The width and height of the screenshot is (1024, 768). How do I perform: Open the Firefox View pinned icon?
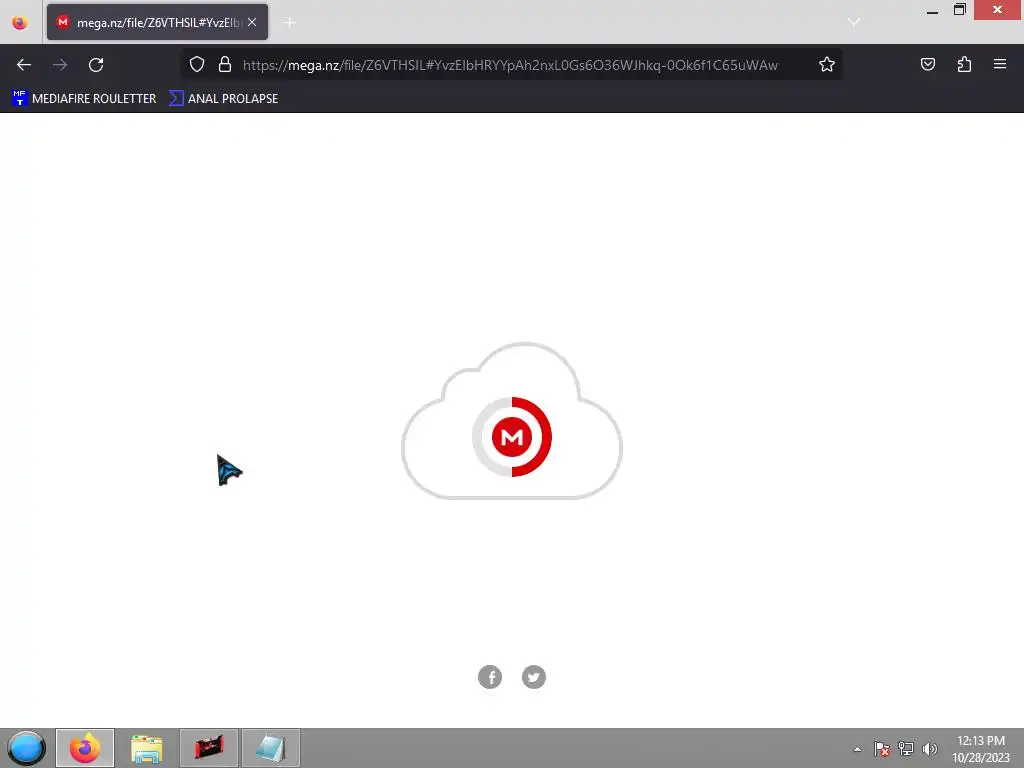(x=20, y=23)
